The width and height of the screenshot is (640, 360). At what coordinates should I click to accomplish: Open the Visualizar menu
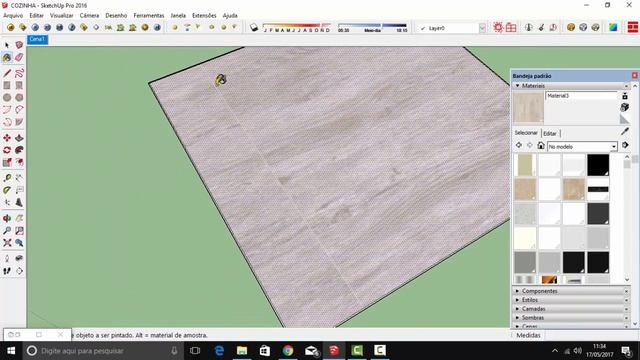(x=62, y=16)
